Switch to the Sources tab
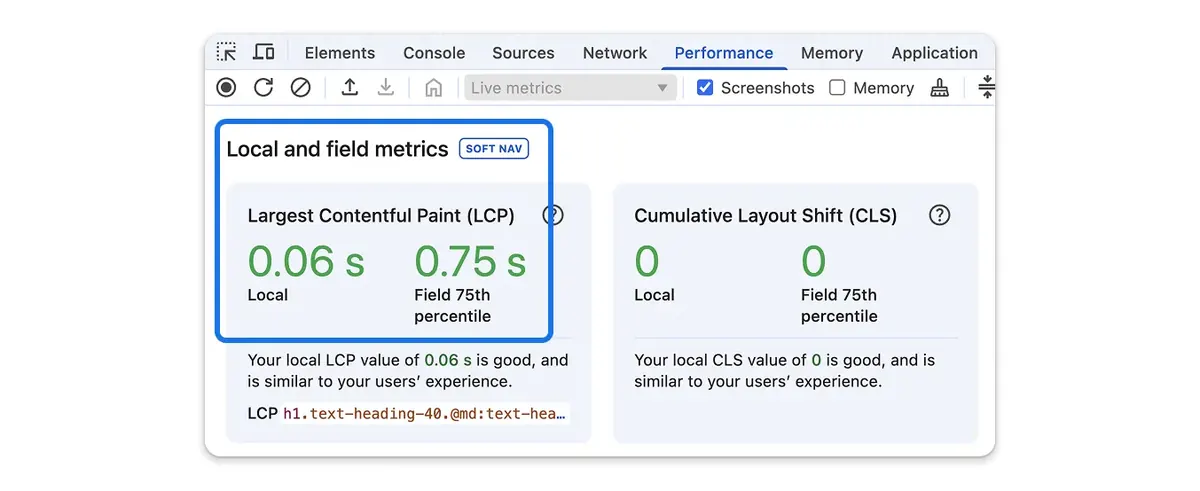 pos(523,53)
